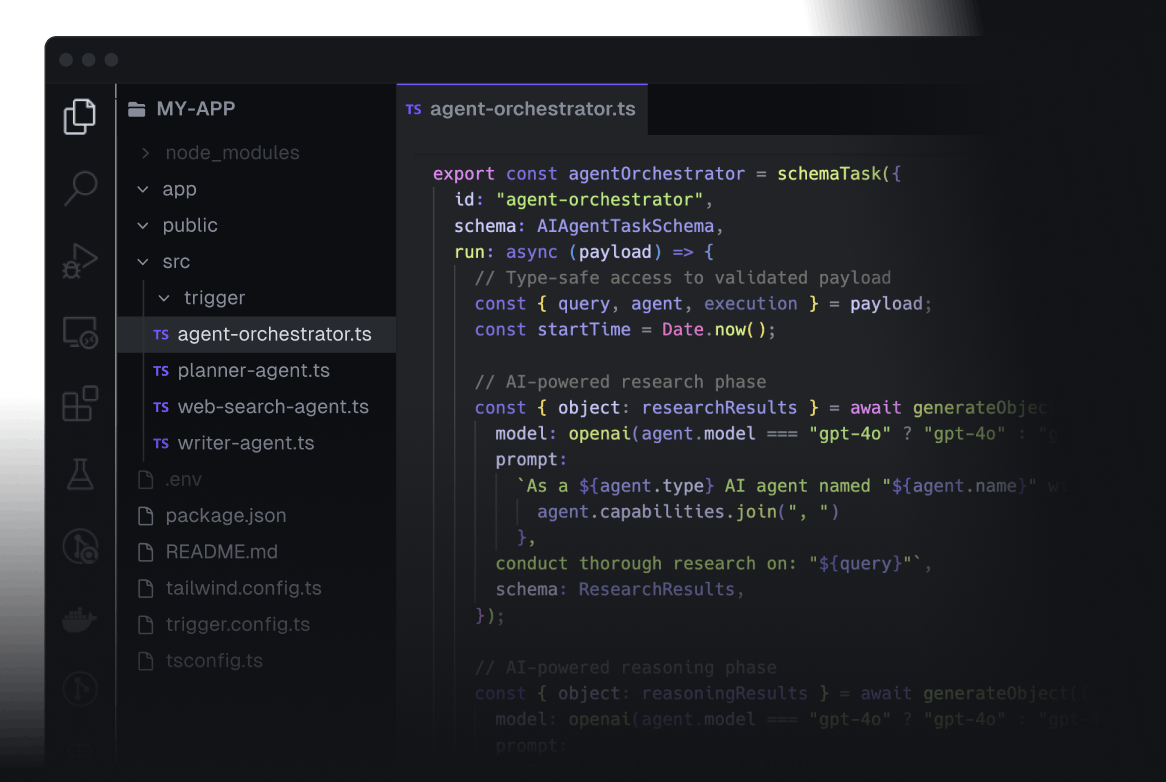The width and height of the screenshot is (1166, 782).
Task: Click the '// Type-safe access' comment line
Action: (x=683, y=278)
